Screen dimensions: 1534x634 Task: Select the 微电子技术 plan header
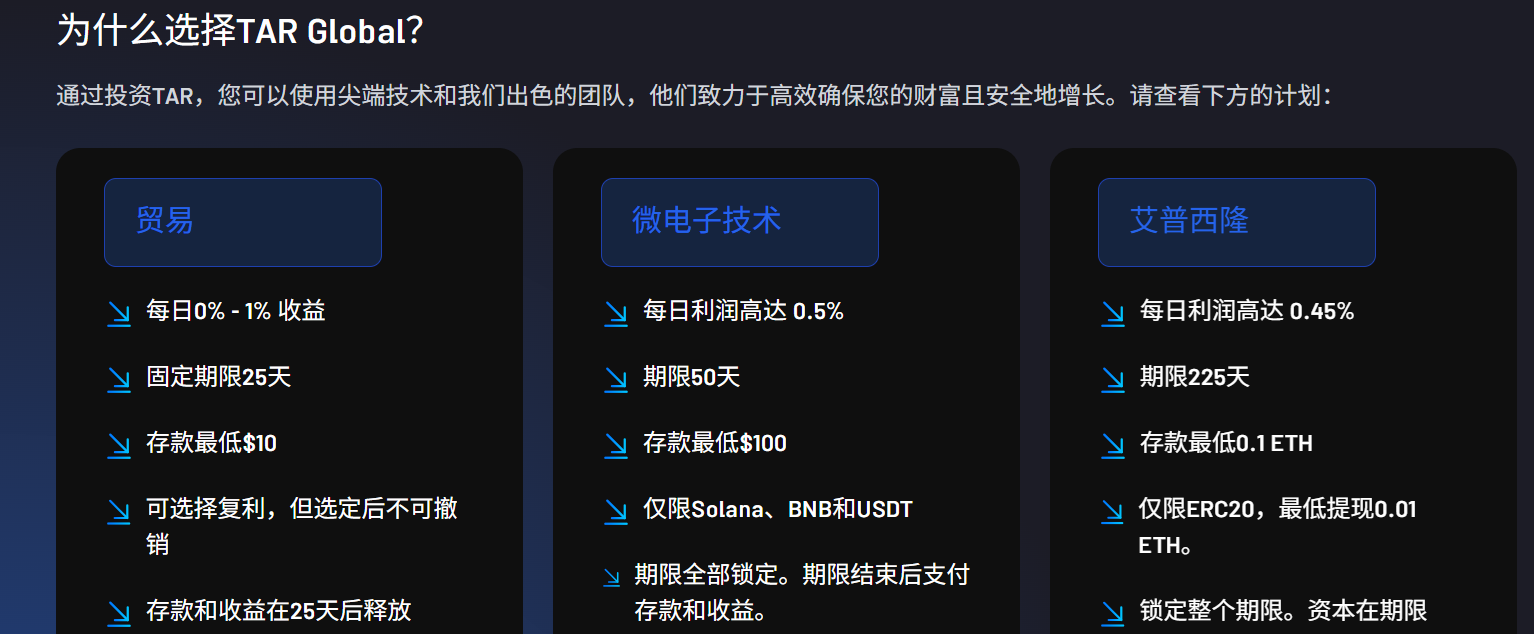tap(740, 222)
